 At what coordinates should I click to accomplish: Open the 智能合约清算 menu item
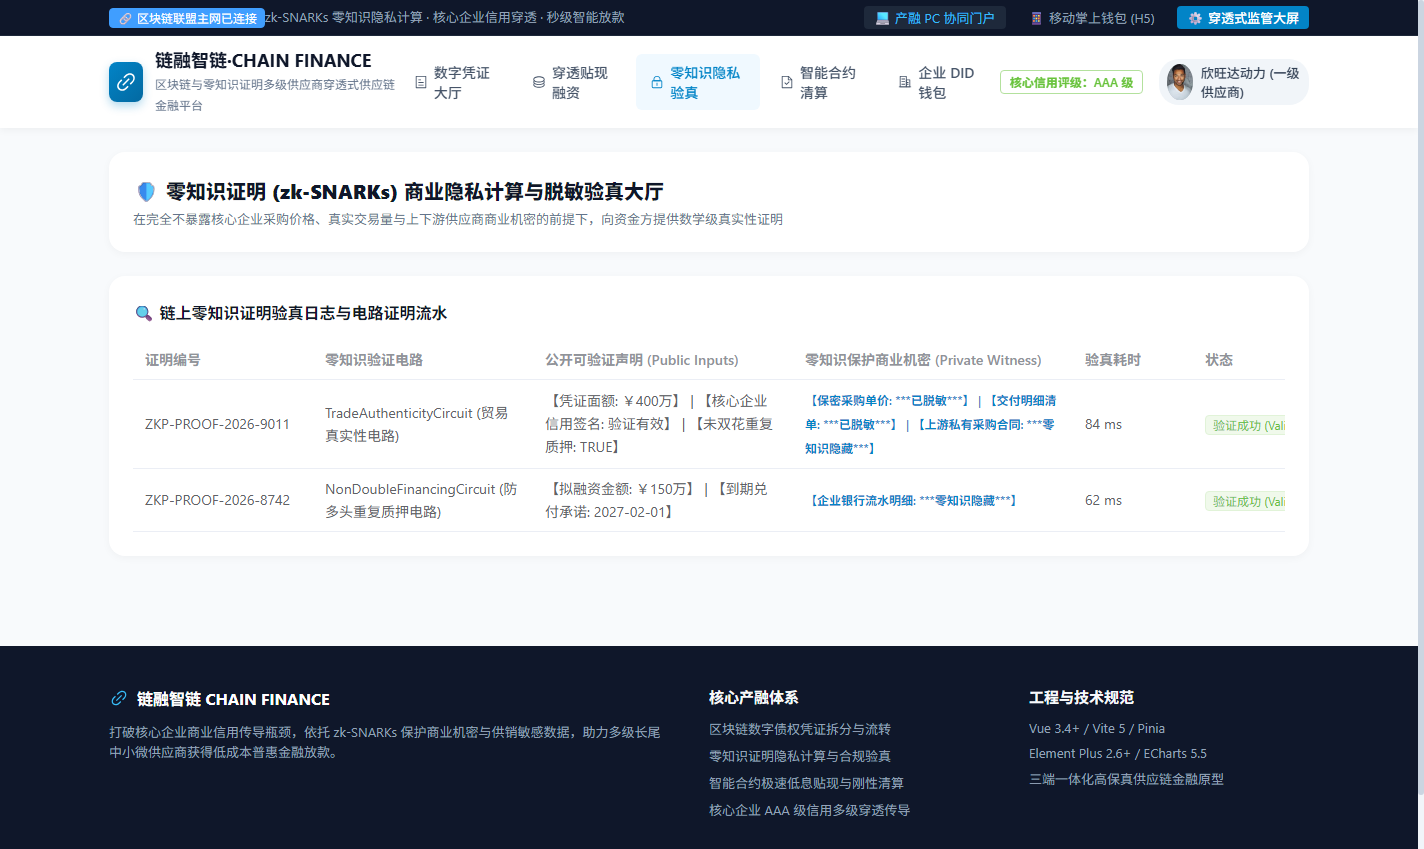click(x=819, y=82)
